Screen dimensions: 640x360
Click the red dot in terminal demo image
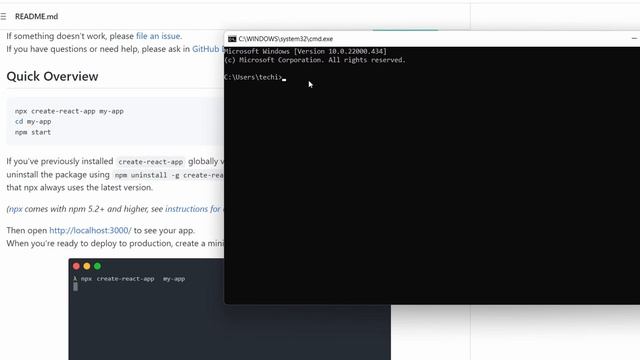coord(76,266)
